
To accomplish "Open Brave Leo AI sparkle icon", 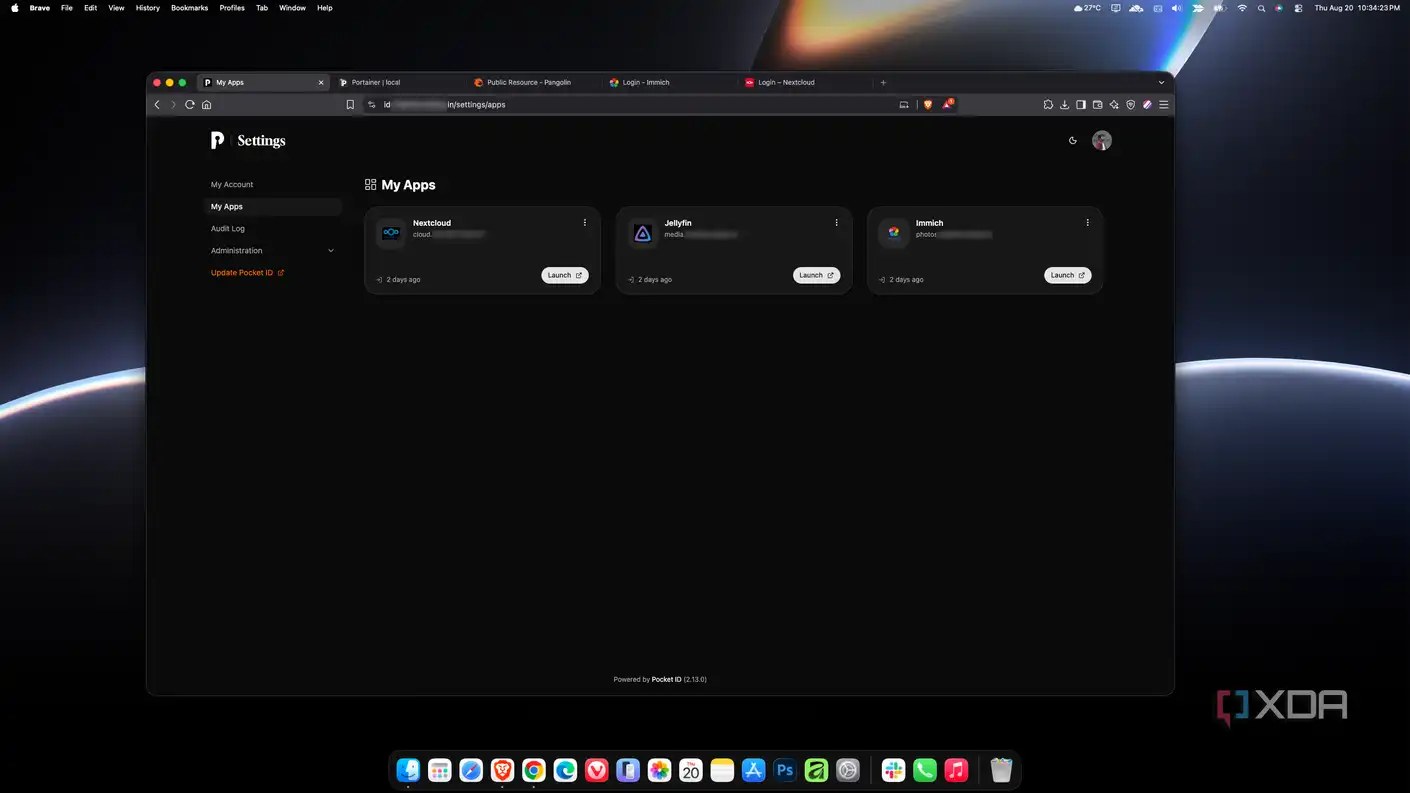I will coord(1114,105).
